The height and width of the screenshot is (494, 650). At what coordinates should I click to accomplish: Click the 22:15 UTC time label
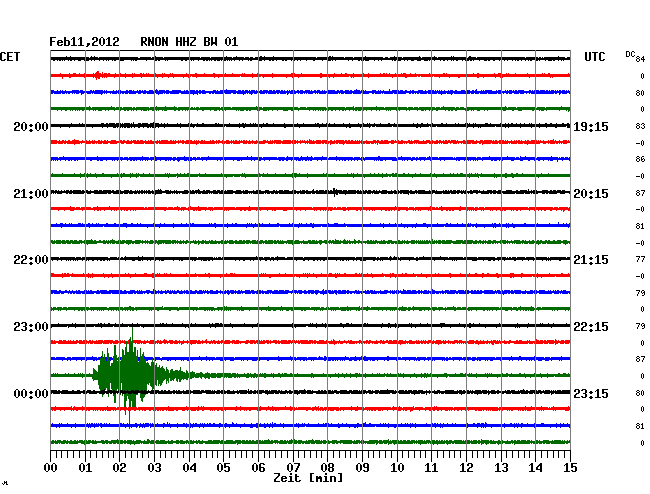[591, 327]
